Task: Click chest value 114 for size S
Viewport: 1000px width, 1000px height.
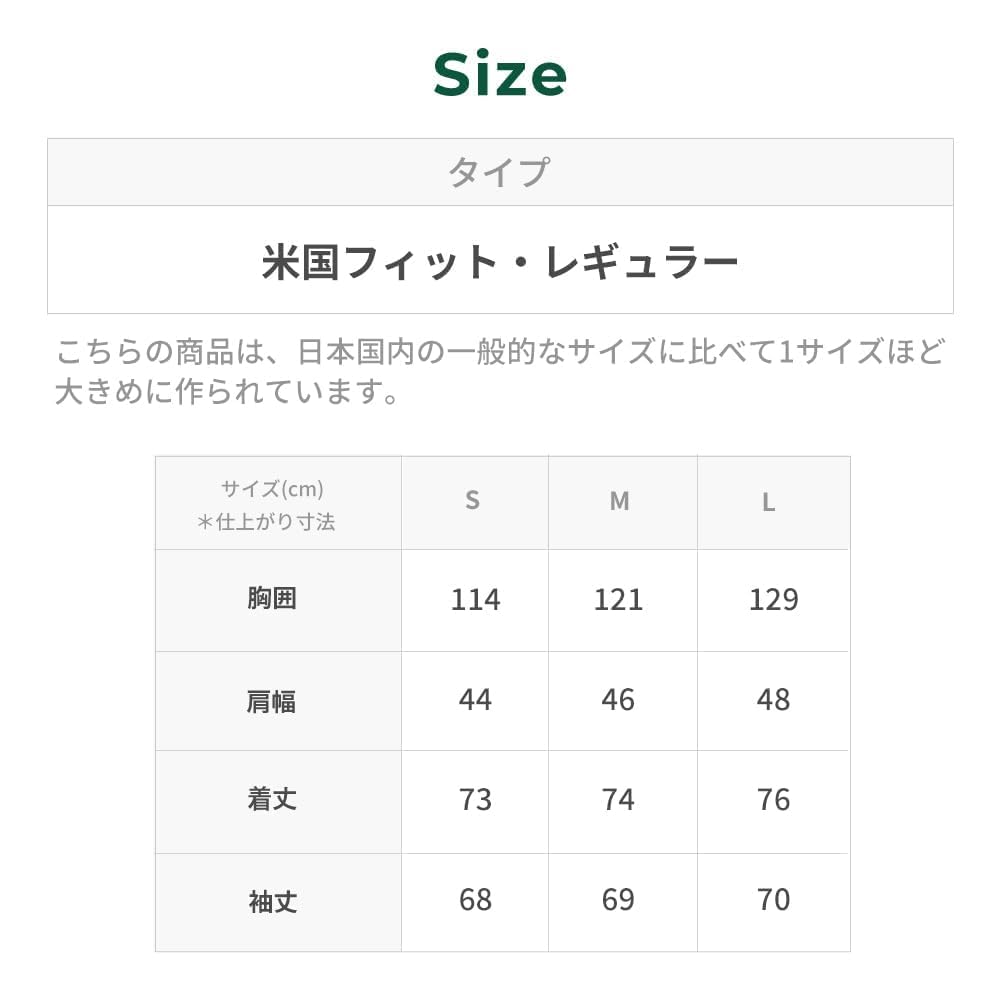Action: pyautogui.click(x=475, y=600)
